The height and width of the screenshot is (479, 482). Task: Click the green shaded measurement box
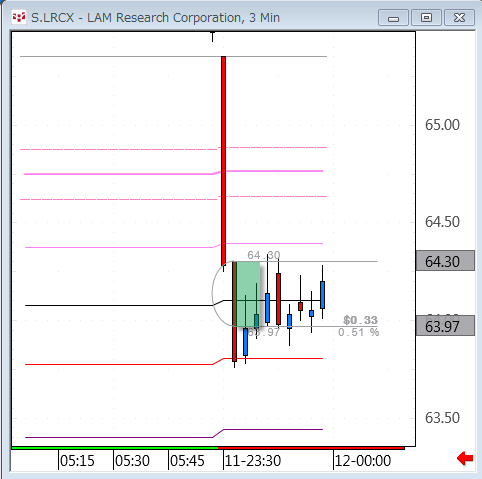(248, 294)
